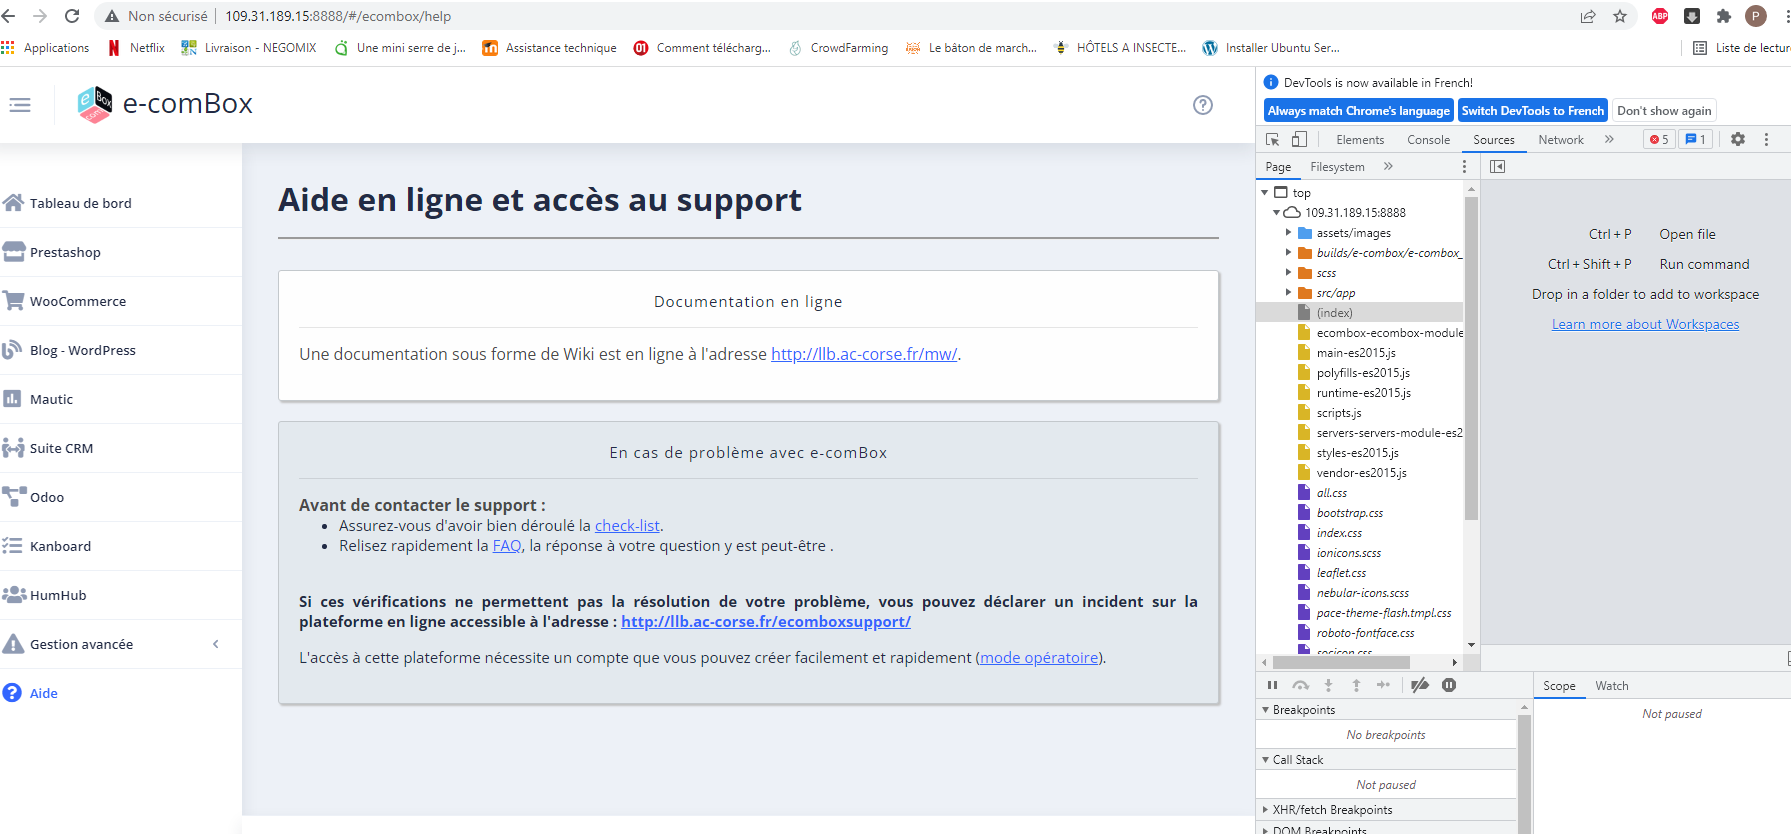1791x834 pixels.
Task: Open the mode opératoire link
Action: pos(1039,658)
